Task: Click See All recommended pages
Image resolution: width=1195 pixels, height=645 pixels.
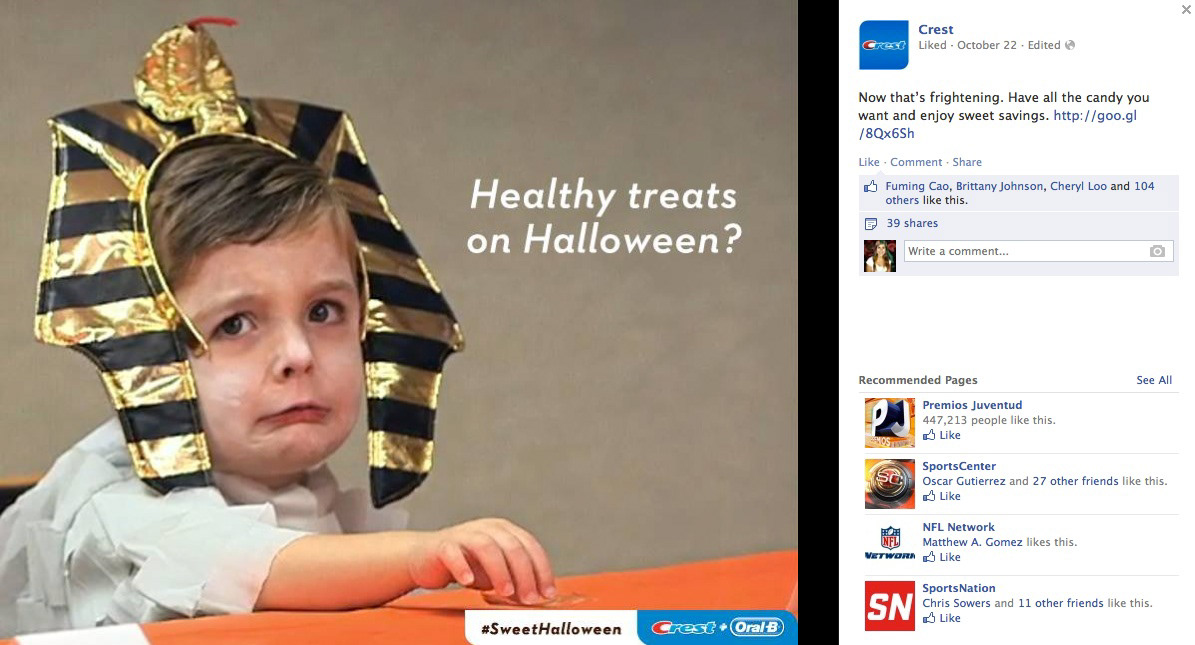Action: point(1154,380)
